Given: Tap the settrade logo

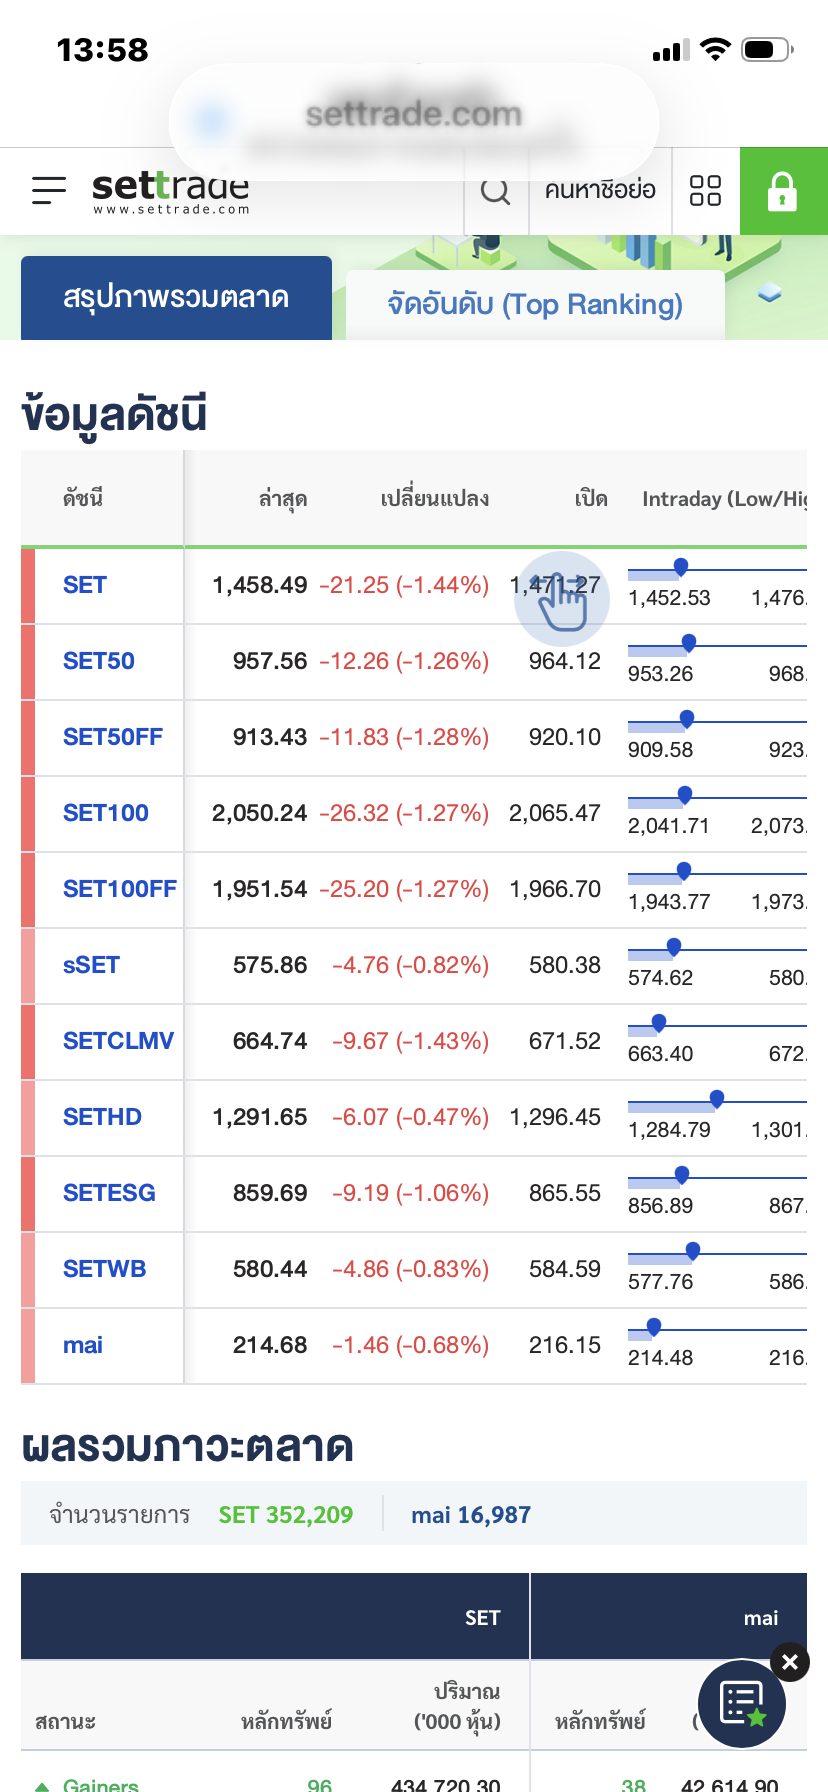Looking at the screenshot, I should (170, 191).
